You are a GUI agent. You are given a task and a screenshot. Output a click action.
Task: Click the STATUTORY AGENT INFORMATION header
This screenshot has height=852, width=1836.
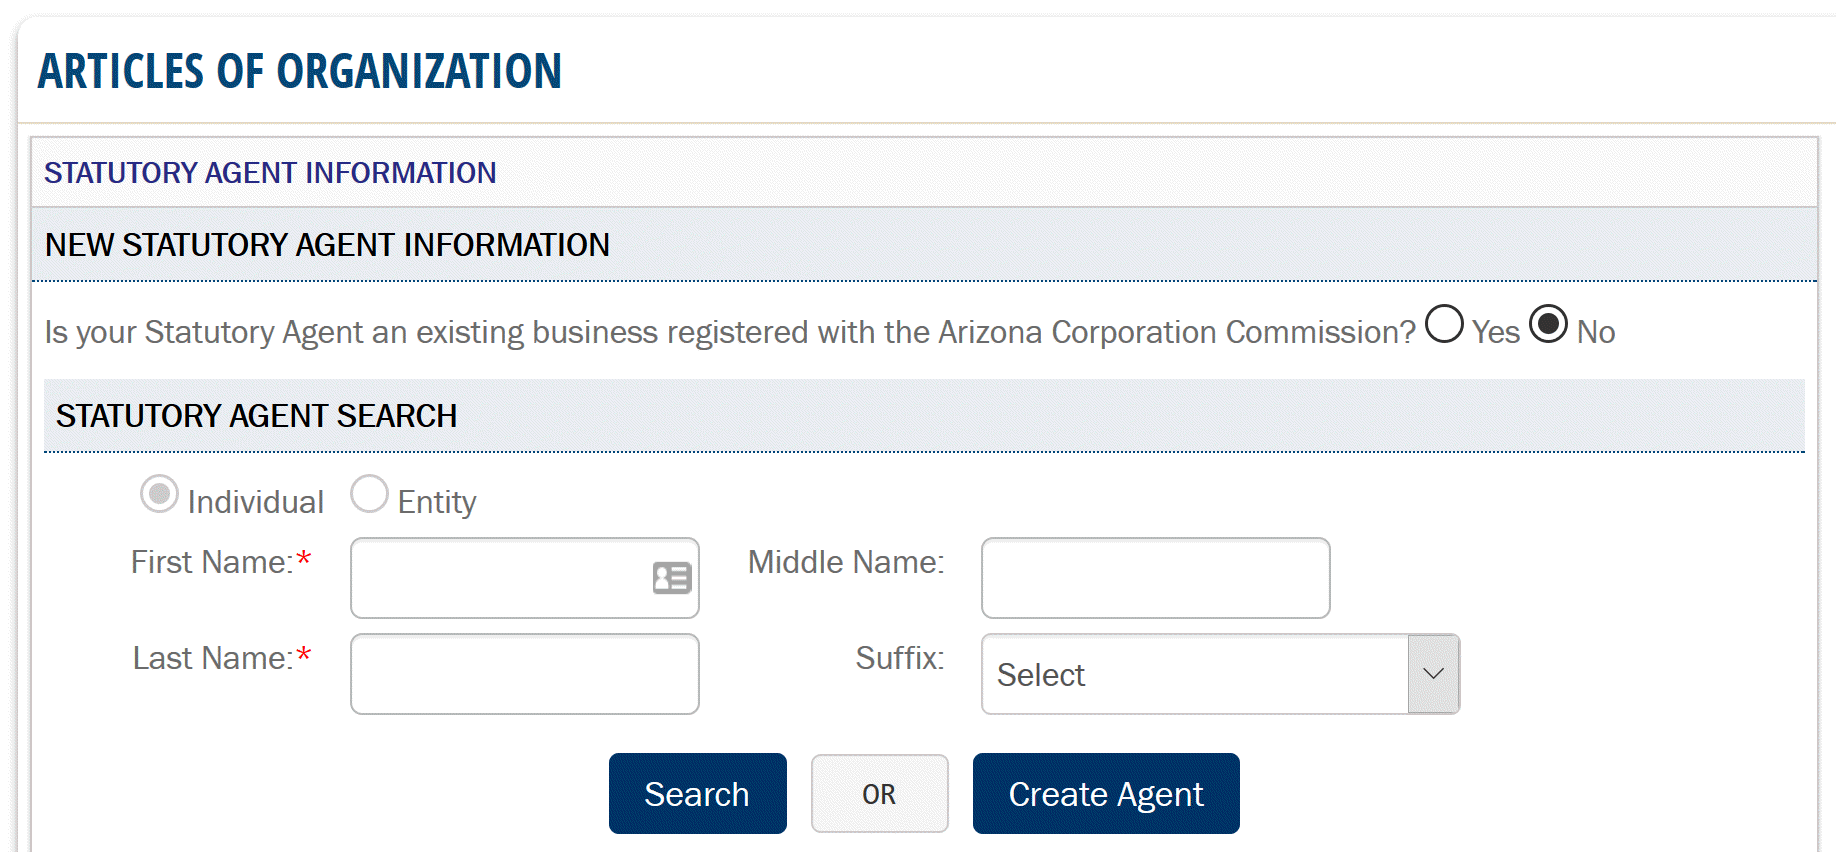270,173
